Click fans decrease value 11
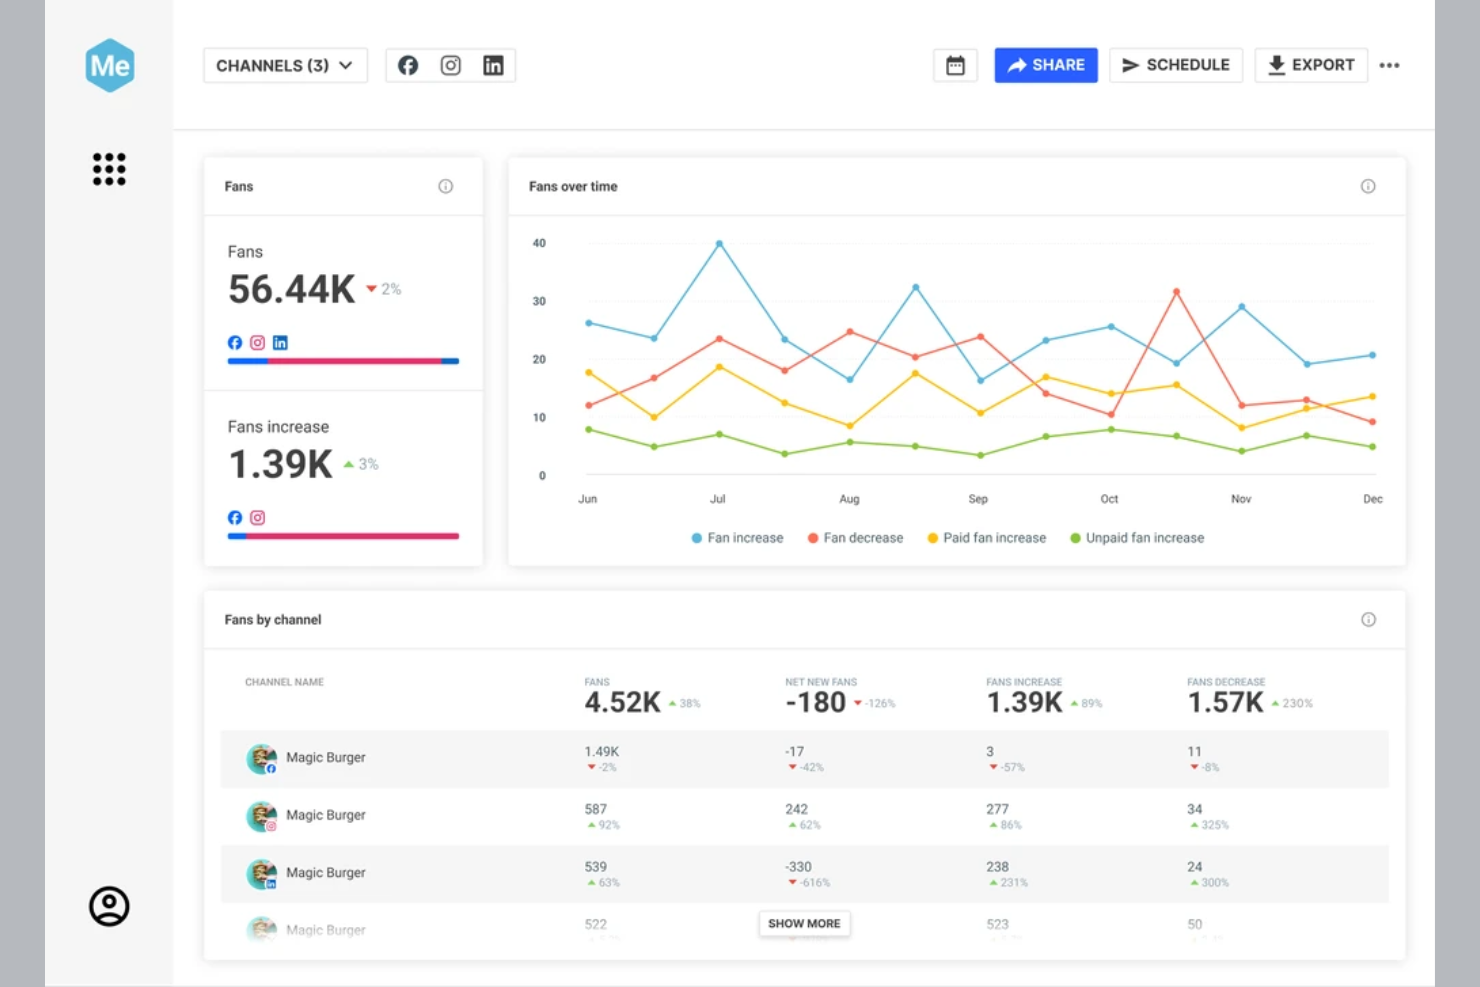This screenshot has height=987, width=1480. coord(1194,751)
